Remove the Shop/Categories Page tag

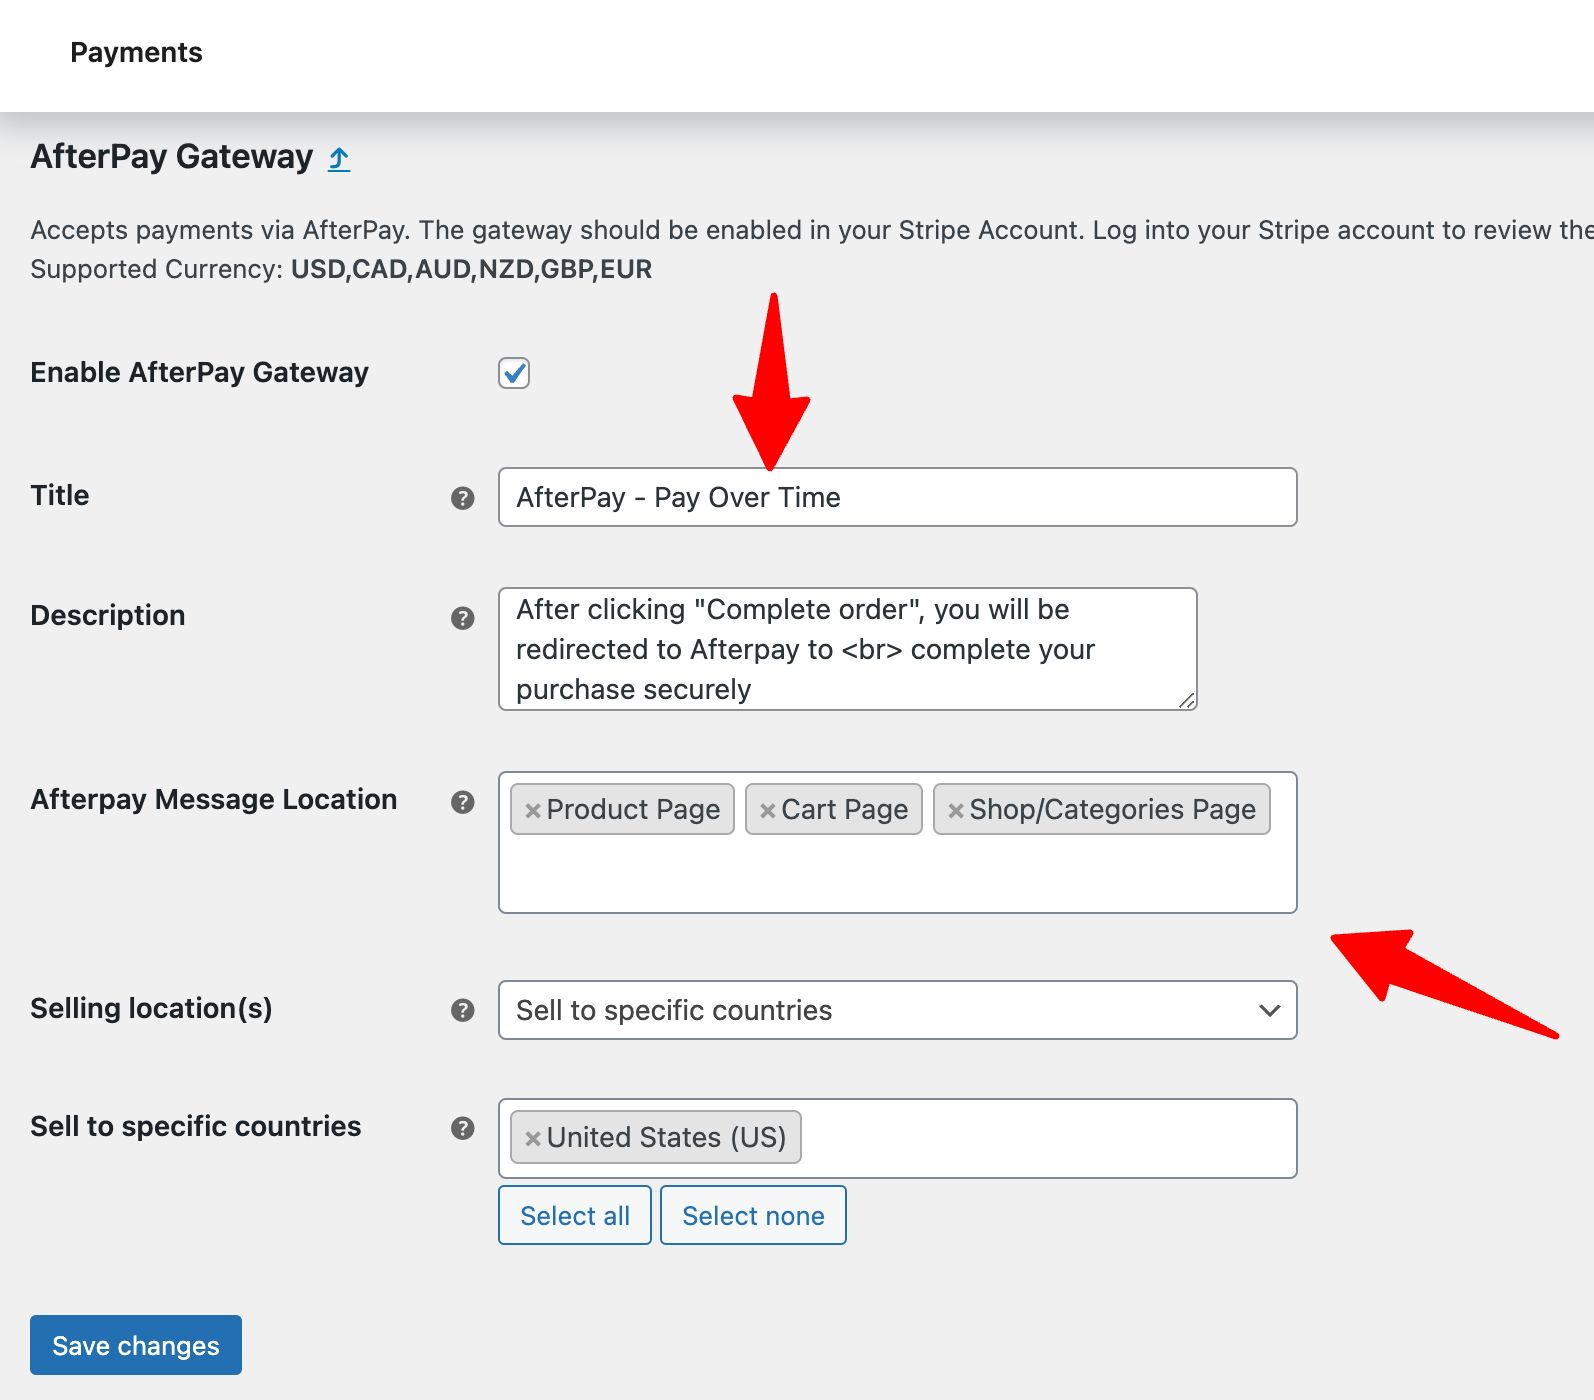point(956,811)
